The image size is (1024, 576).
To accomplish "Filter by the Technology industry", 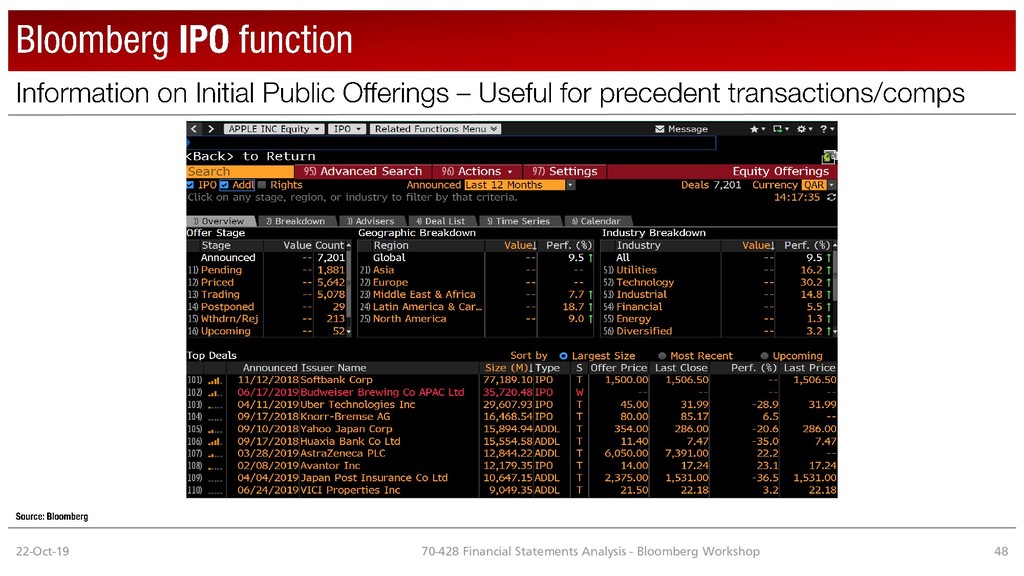I will click(645, 282).
